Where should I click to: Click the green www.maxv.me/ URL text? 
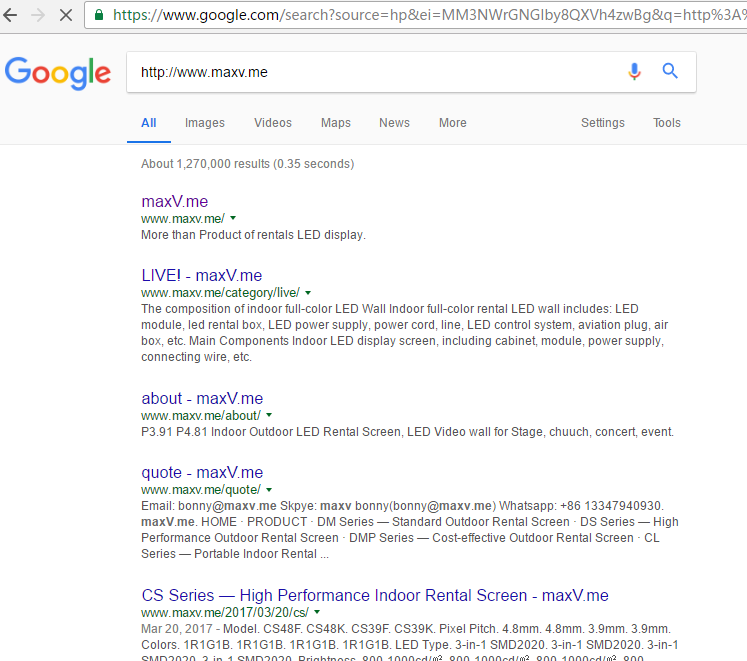click(183, 219)
